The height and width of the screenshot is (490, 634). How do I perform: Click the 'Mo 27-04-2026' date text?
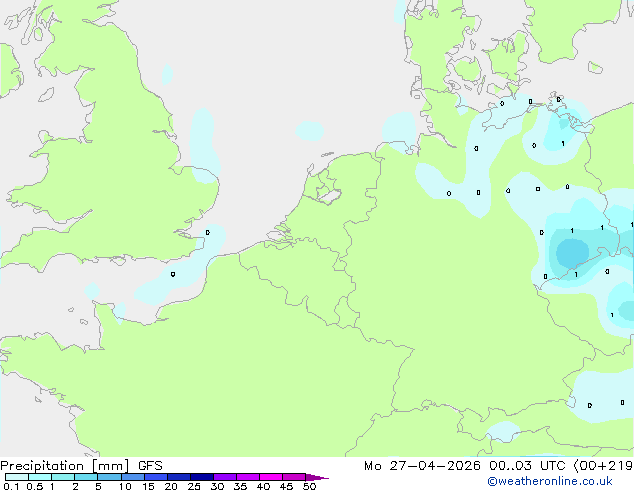[422, 466]
